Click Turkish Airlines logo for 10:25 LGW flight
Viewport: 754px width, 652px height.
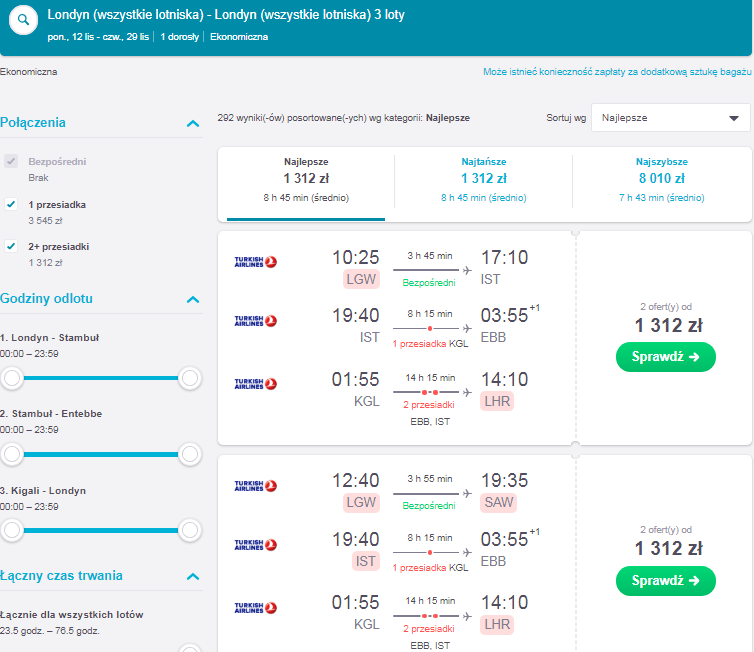coord(255,262)
